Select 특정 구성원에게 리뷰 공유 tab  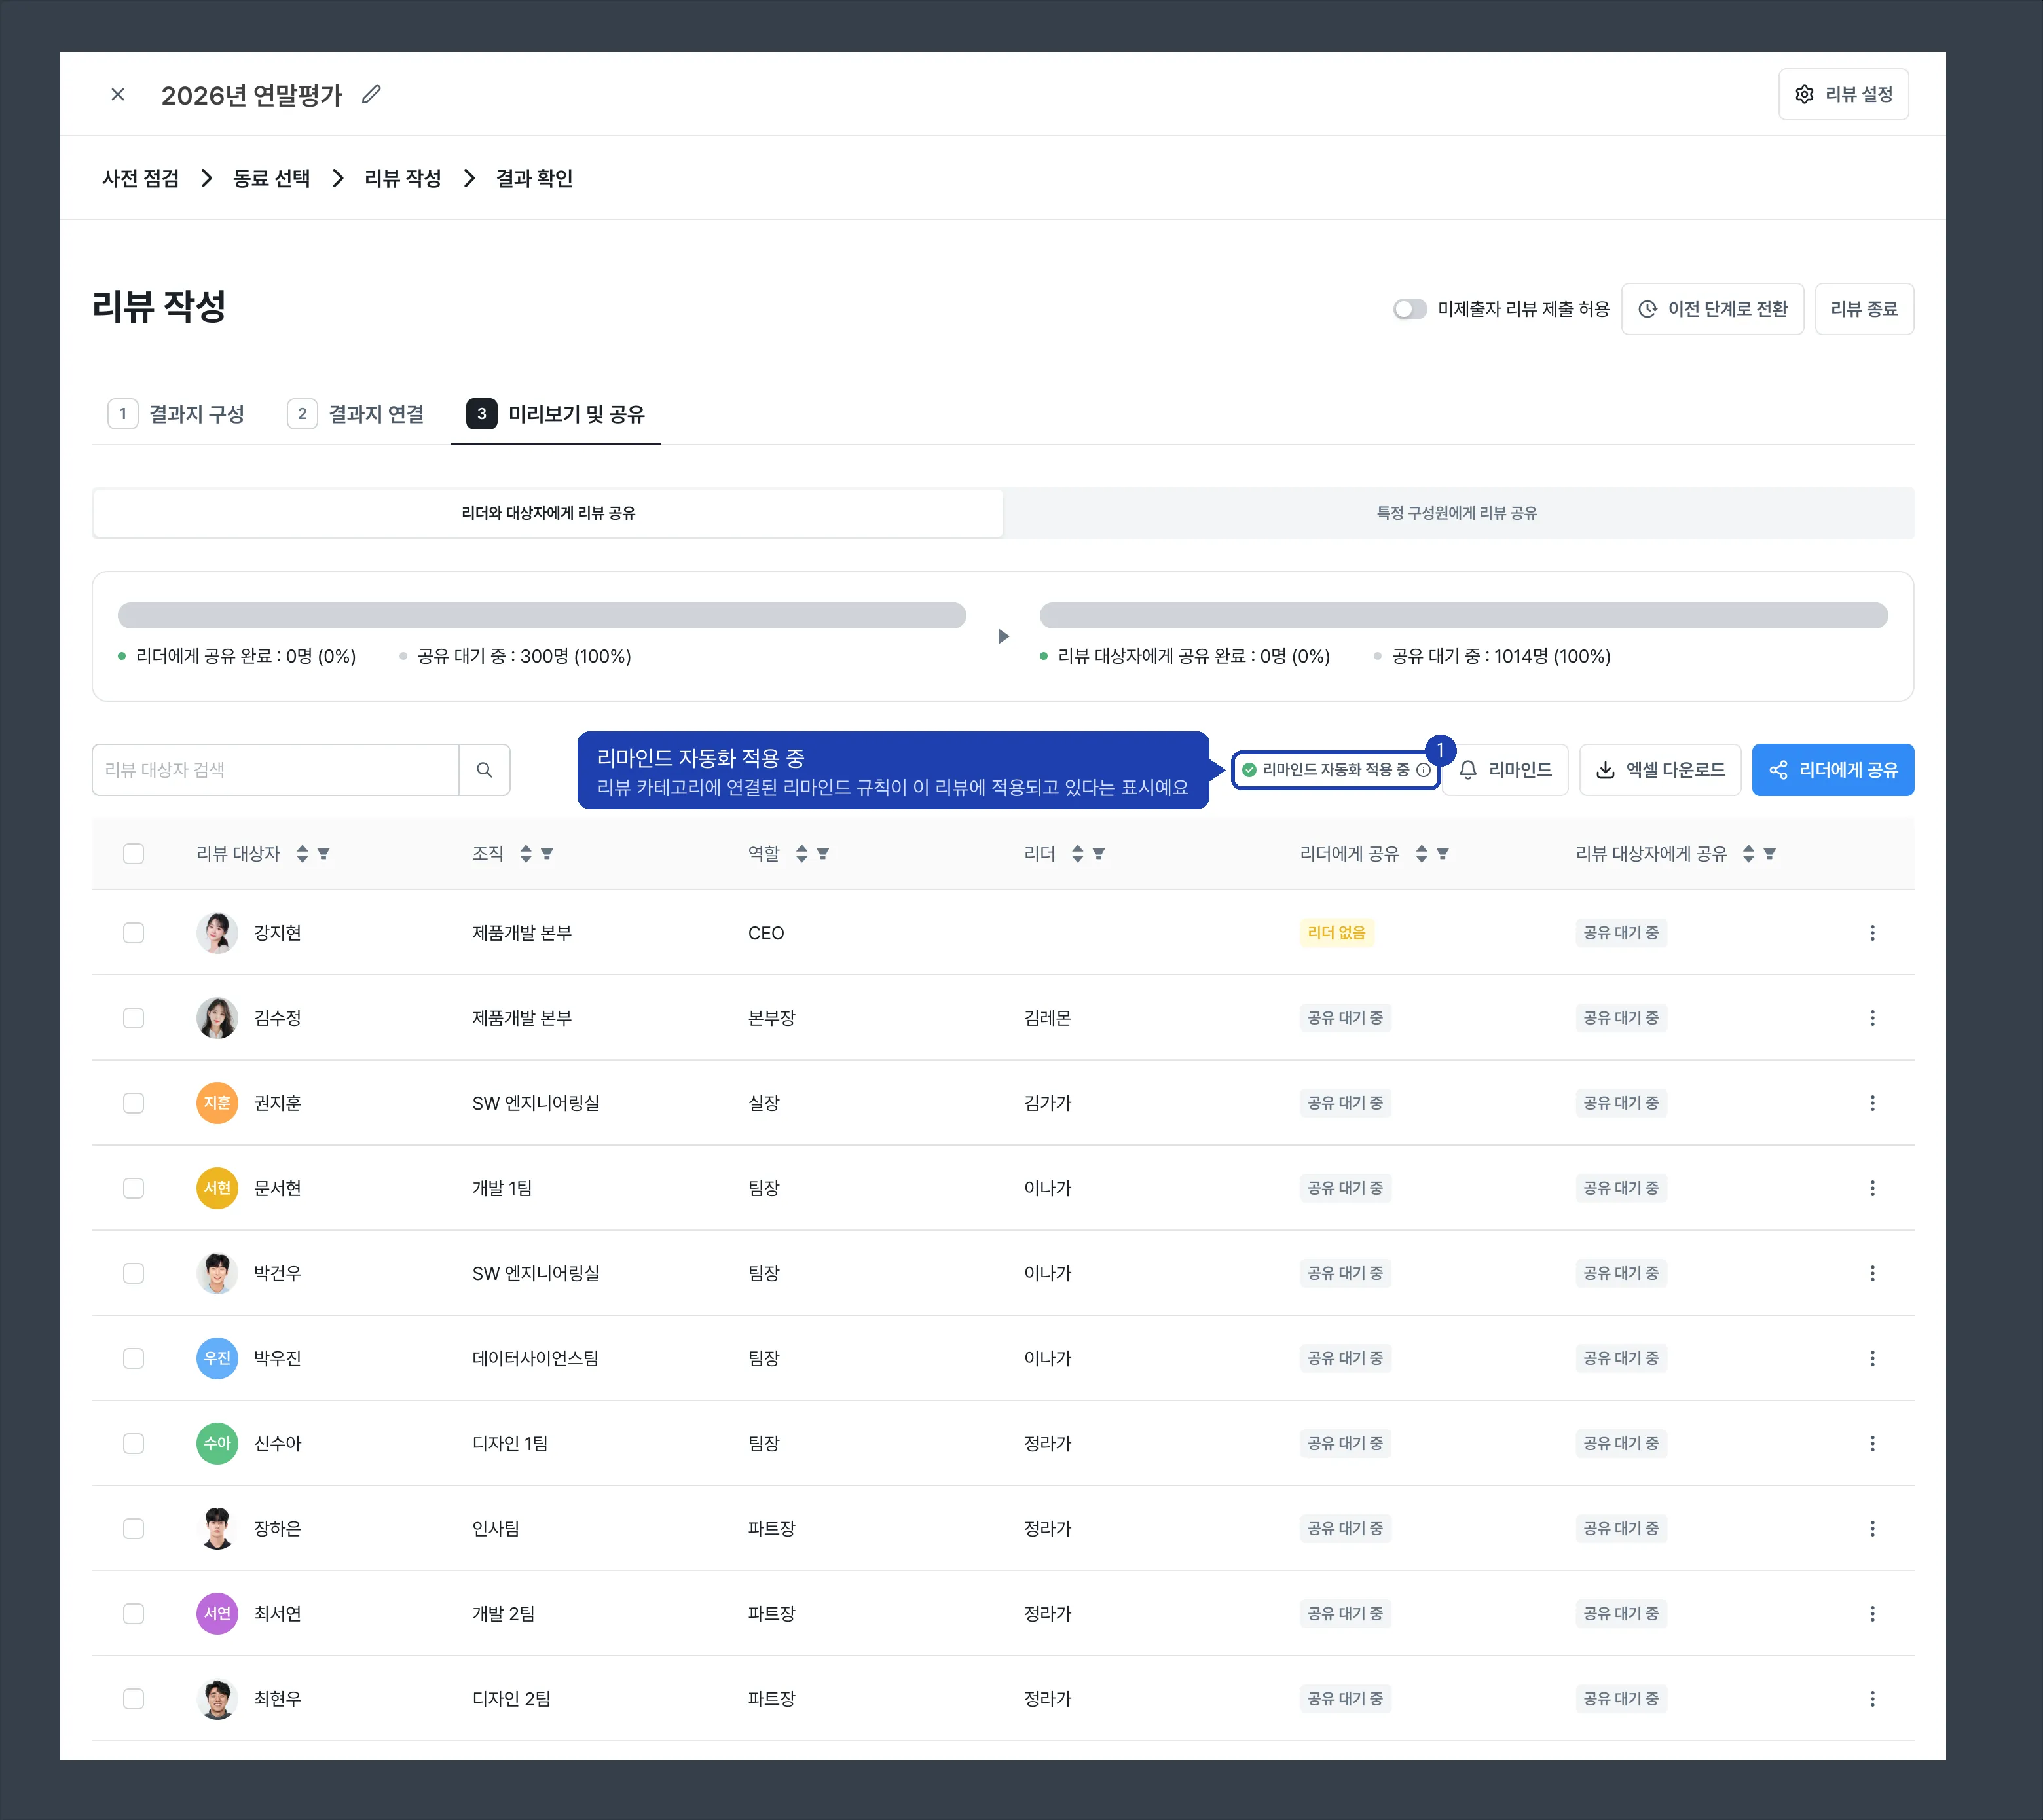1457,512
